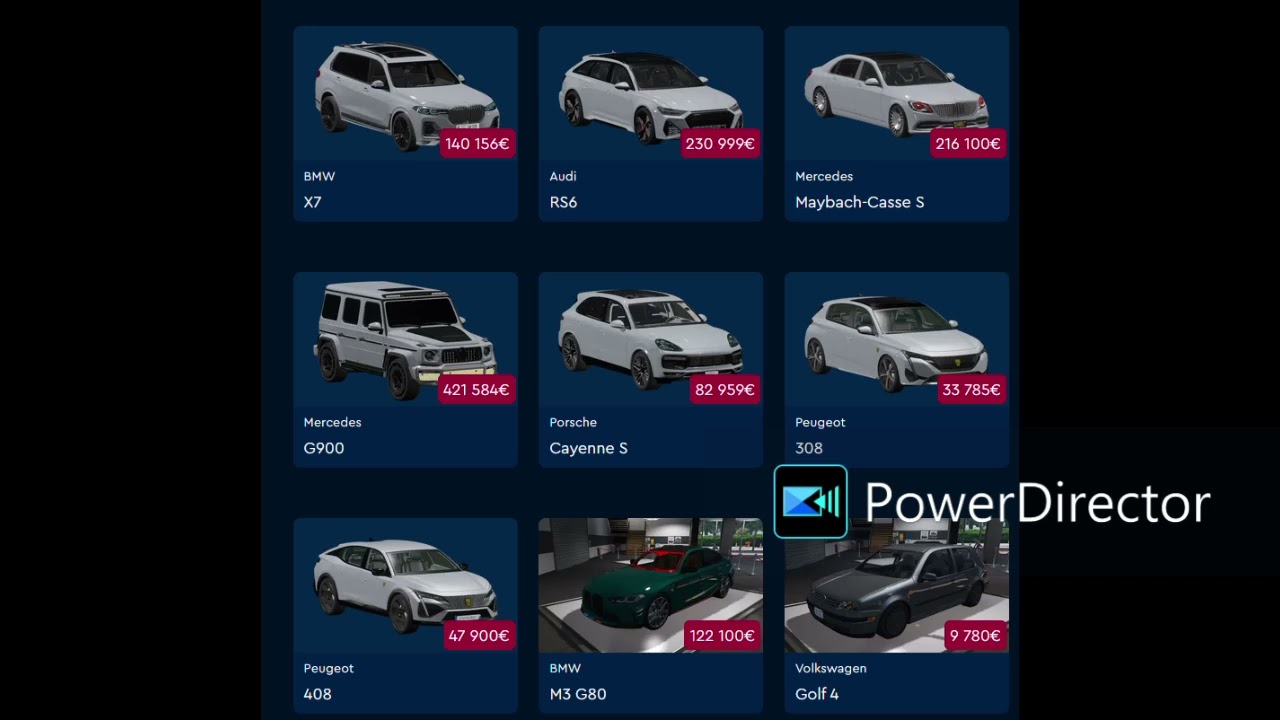Select the BMW X7 car image

tap(405, 94)
